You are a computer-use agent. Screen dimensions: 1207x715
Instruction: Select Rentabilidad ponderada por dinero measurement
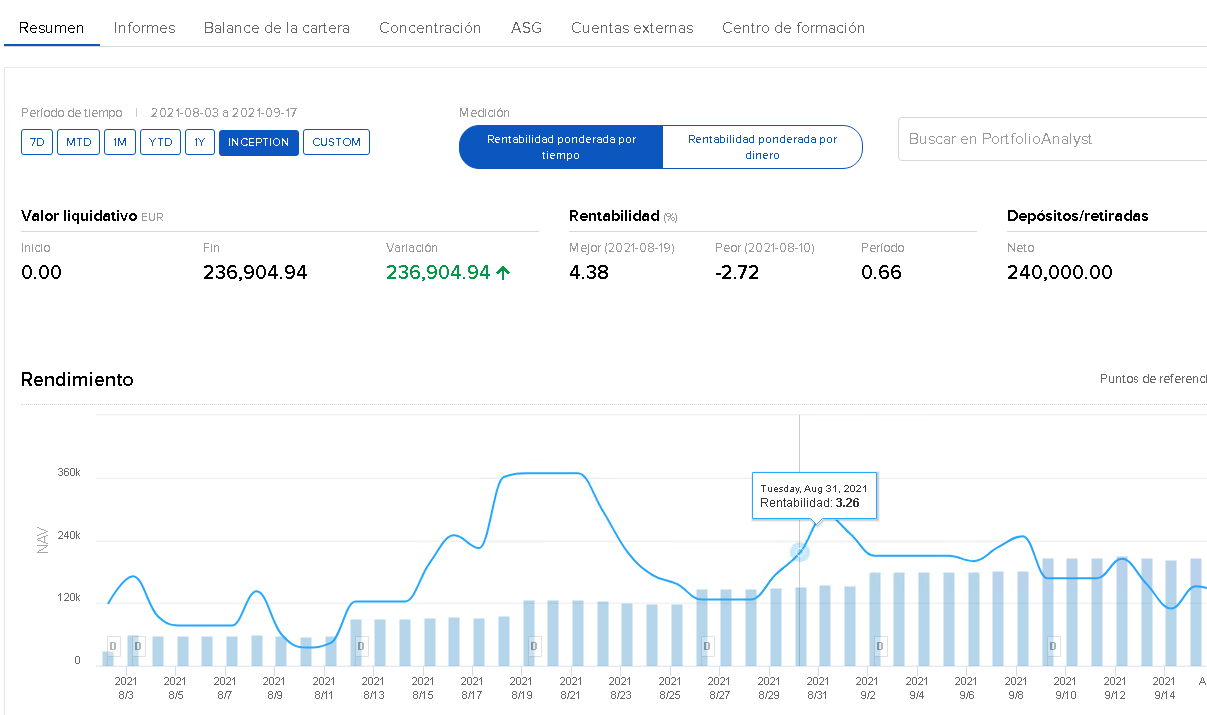(x=762, y=147)
